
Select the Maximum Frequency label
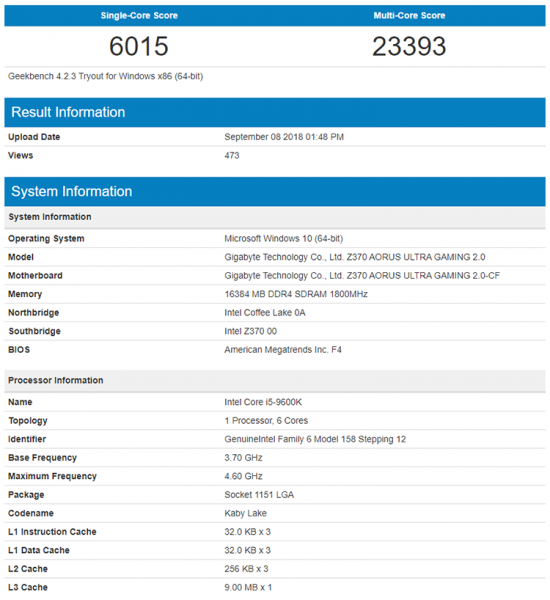click(x=52, y=476)
